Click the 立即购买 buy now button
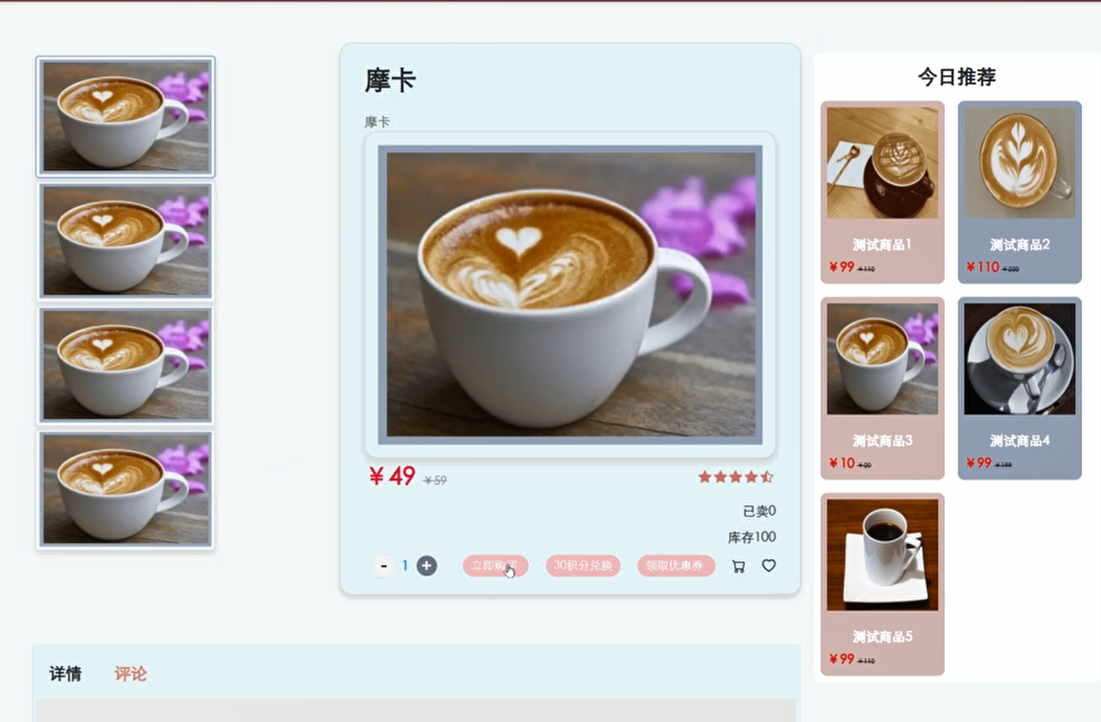 495,565
